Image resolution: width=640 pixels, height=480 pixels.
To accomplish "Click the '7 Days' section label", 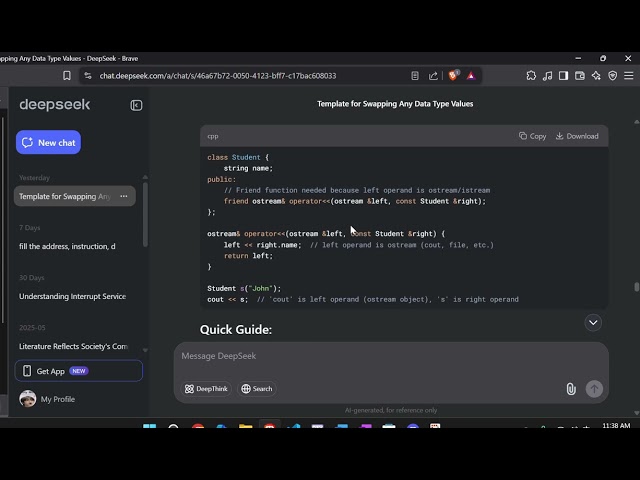I will (x=29, y=228).
